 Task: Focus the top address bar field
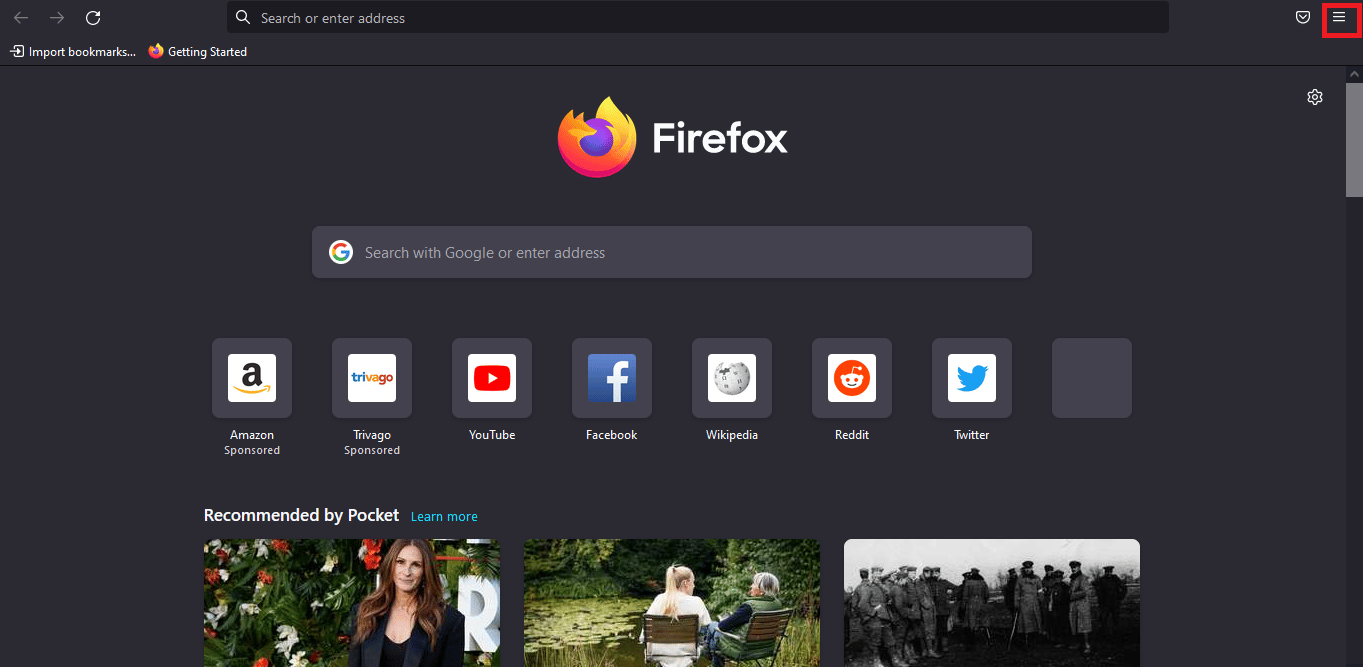[x=698, y=18]
